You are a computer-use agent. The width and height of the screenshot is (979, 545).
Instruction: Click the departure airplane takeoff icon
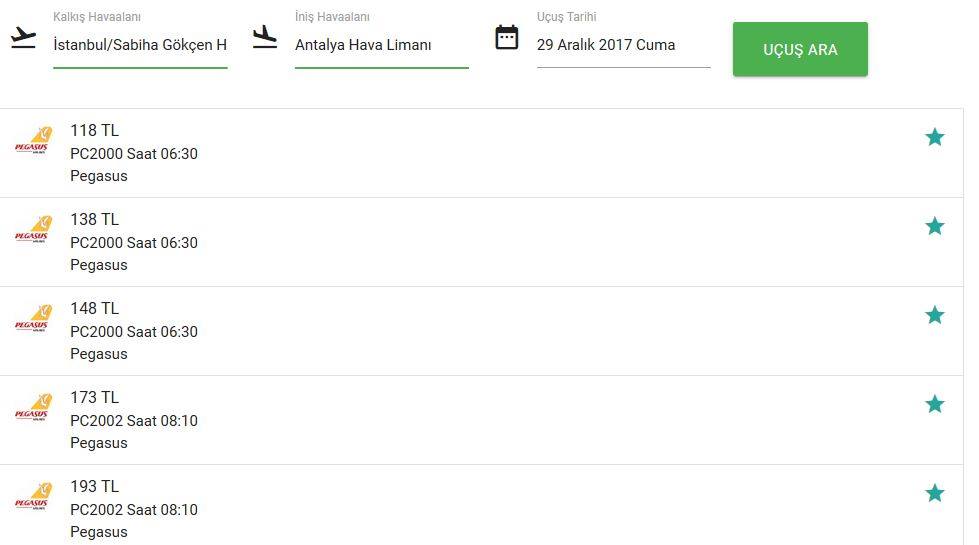pyautogui.click(x=24, y=37)
